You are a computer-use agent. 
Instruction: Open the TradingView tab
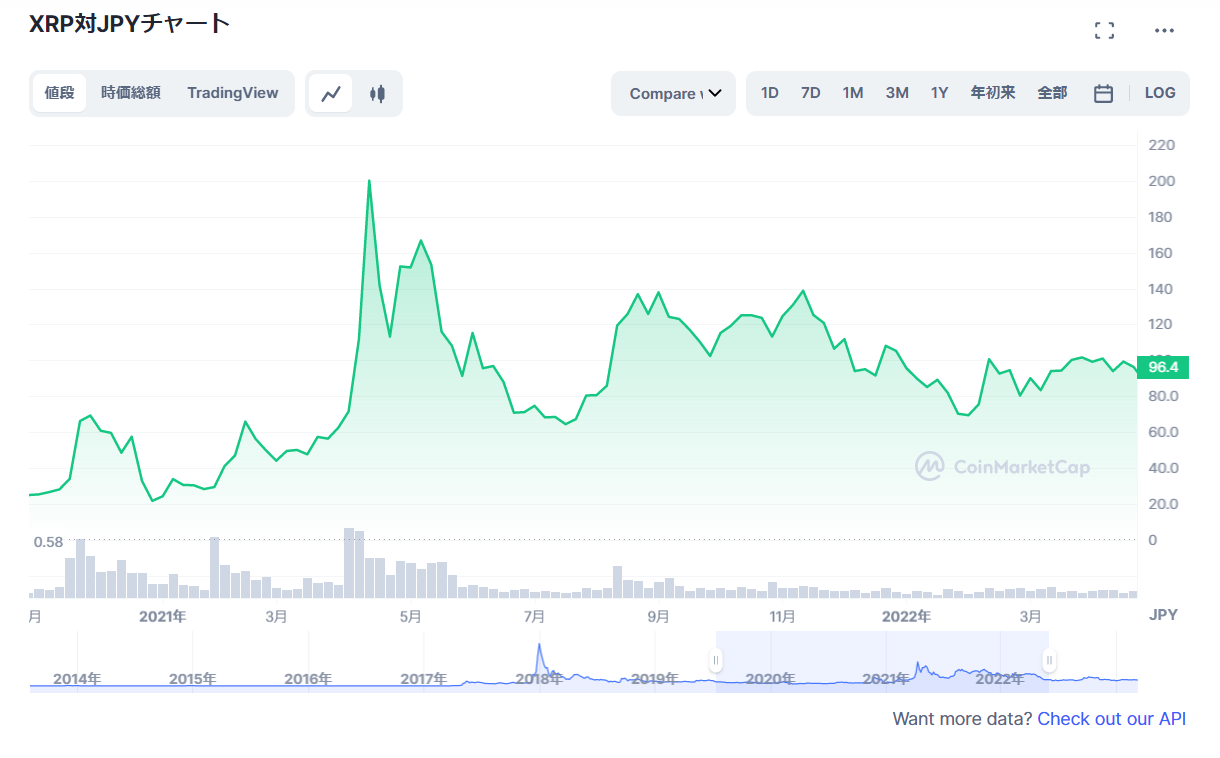(x=232, y=92)
